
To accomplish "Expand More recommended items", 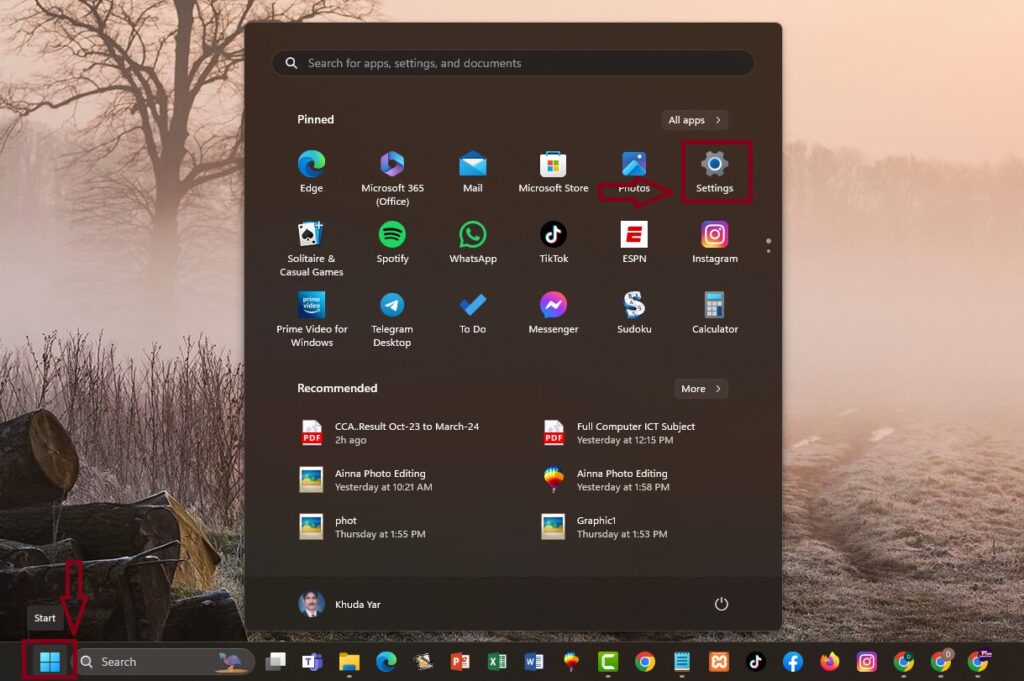I will click(700, 389).
